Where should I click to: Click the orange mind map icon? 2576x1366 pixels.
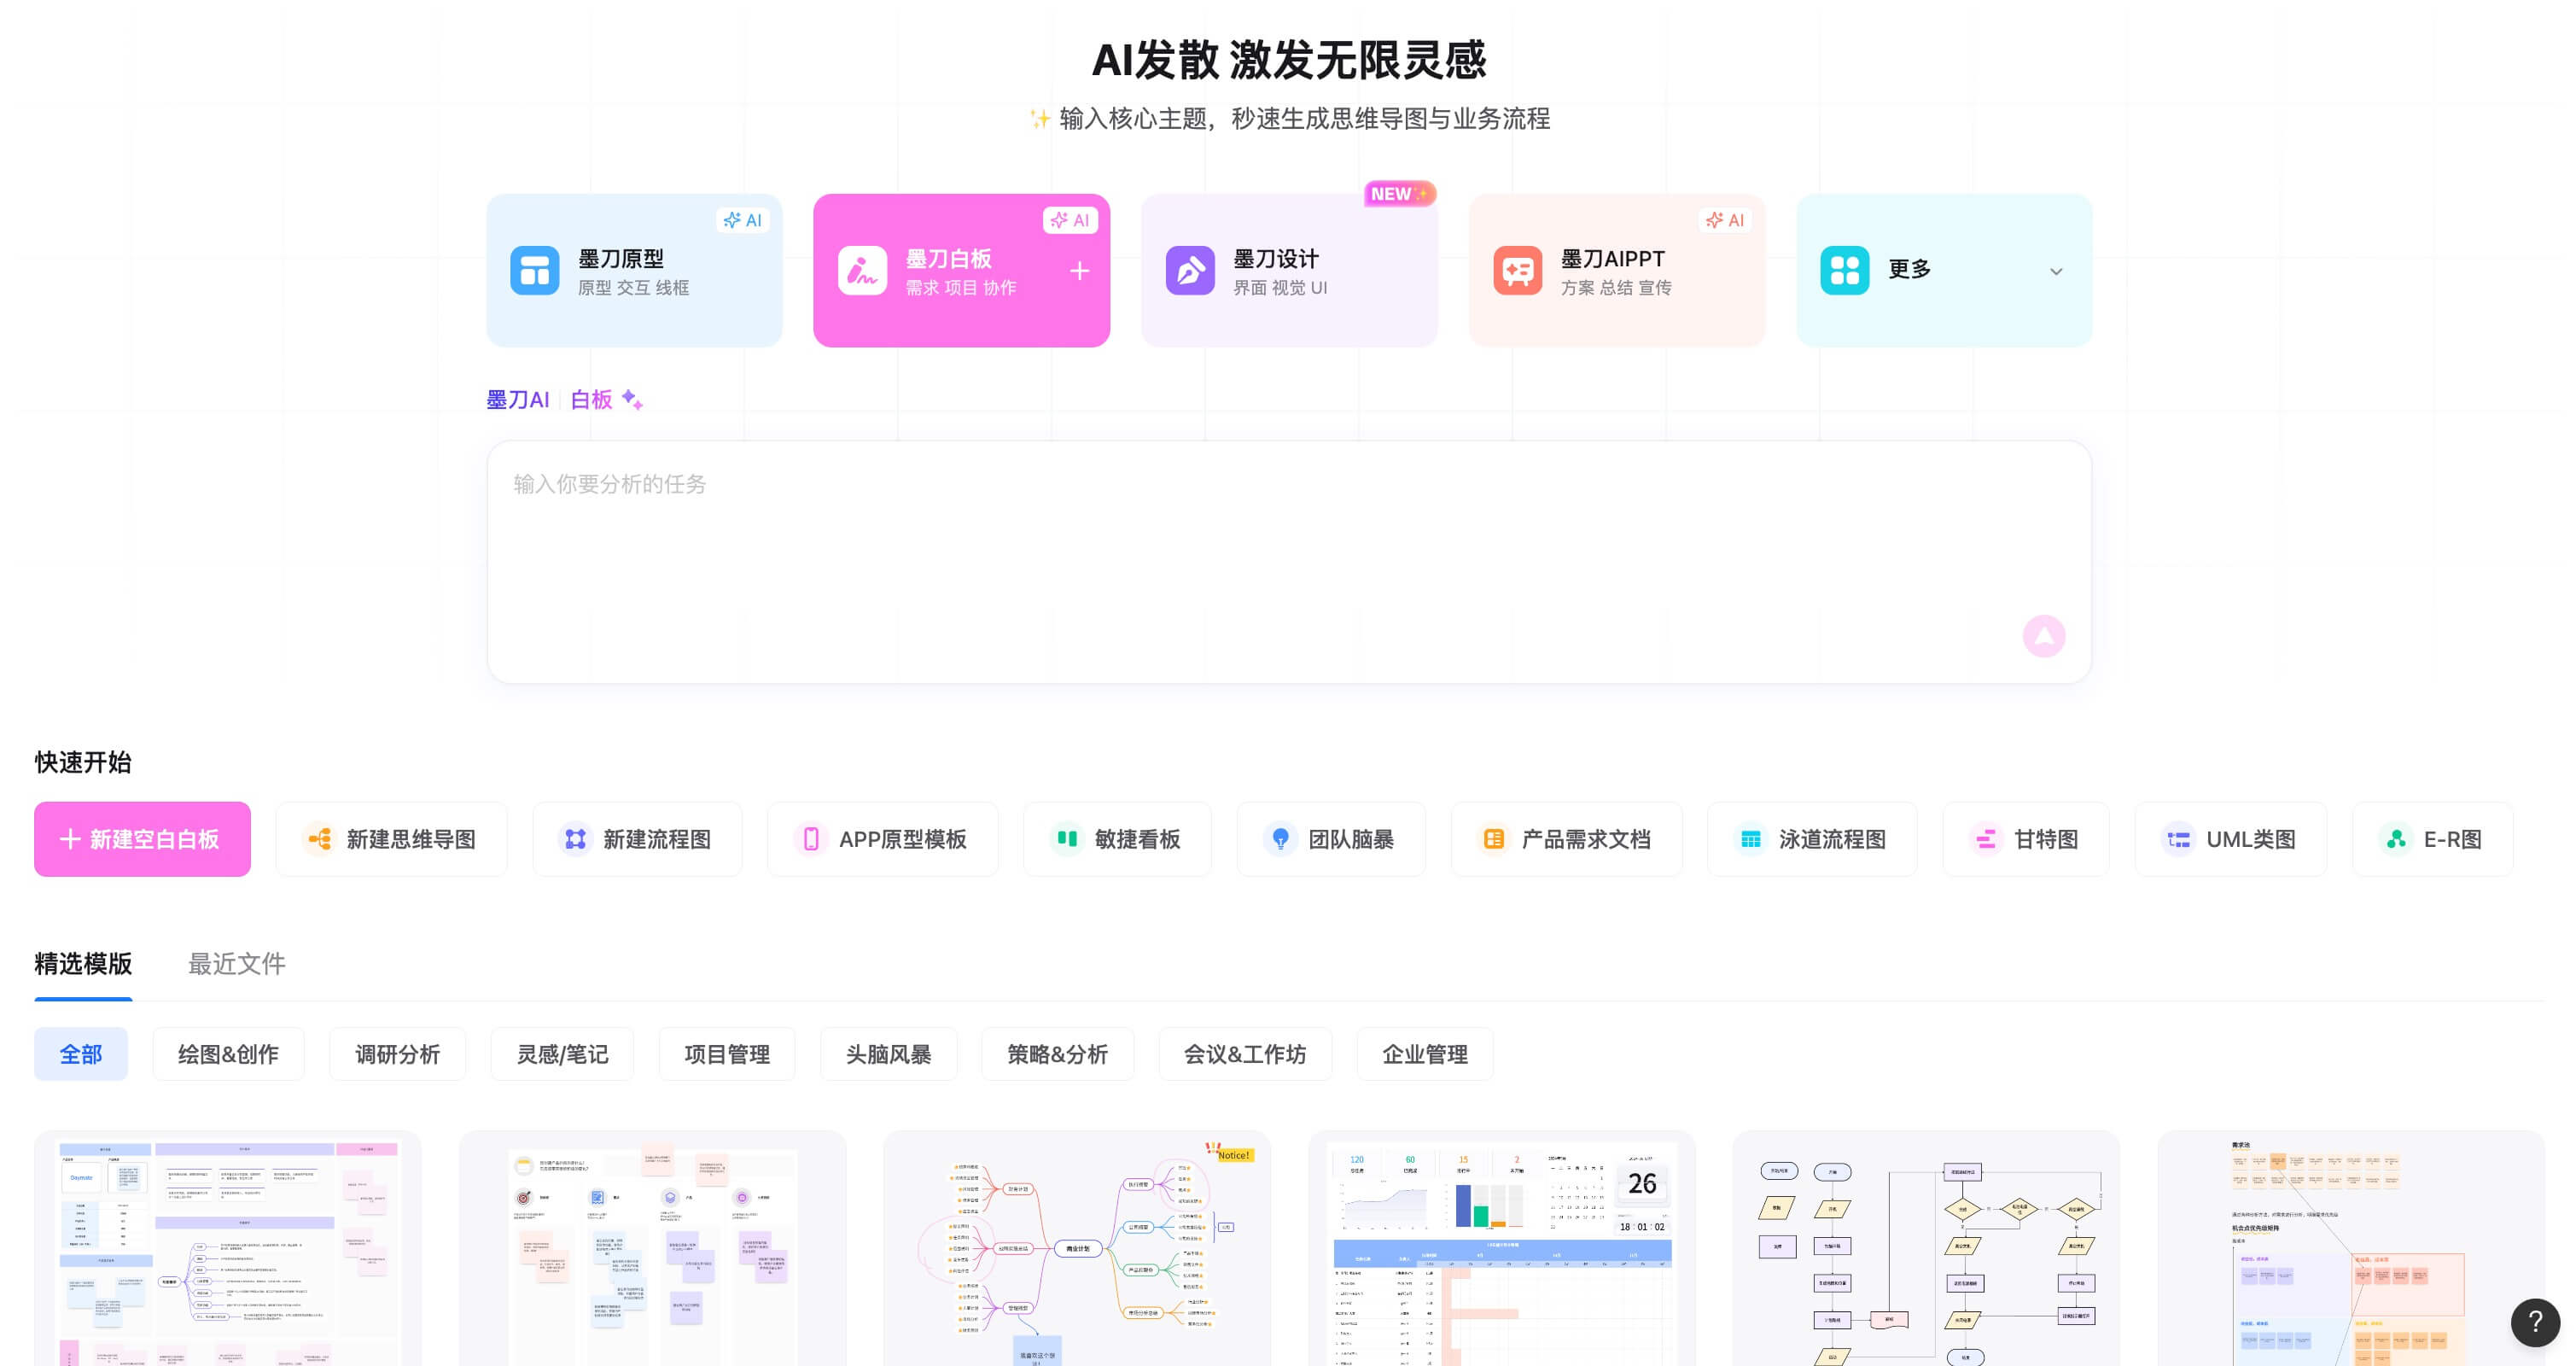(x=319, y=839)
